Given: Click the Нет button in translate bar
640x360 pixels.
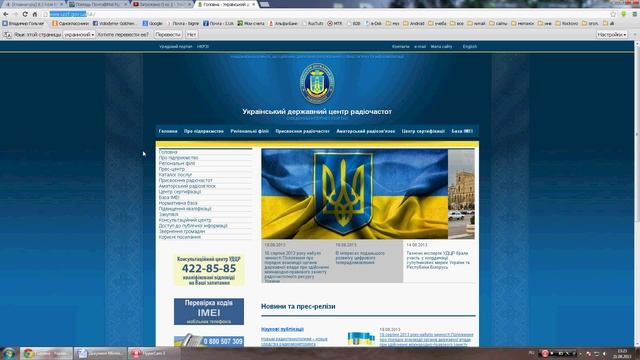Looking at the screenshot, I should tap(191, 35).
